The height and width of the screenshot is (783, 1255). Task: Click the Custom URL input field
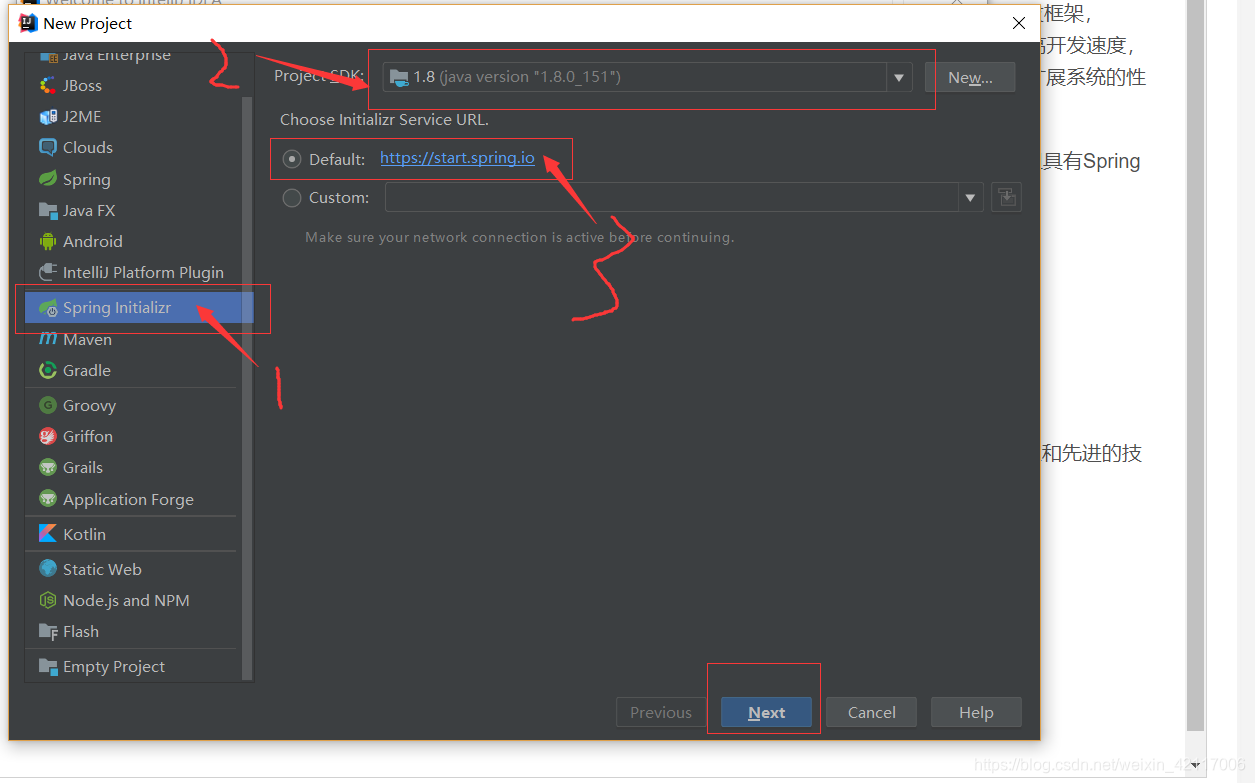[671, 198]
